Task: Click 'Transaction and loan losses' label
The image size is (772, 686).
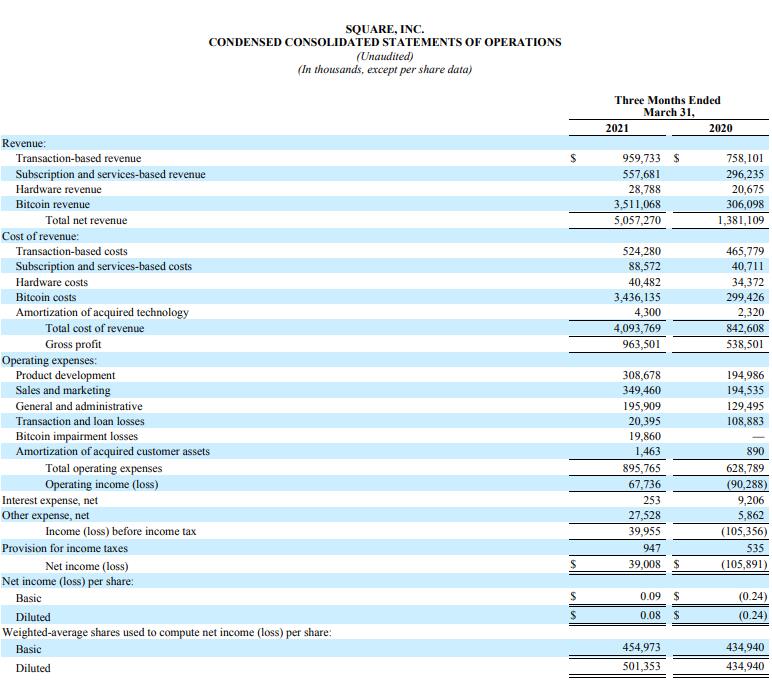Action: (80, 422)
